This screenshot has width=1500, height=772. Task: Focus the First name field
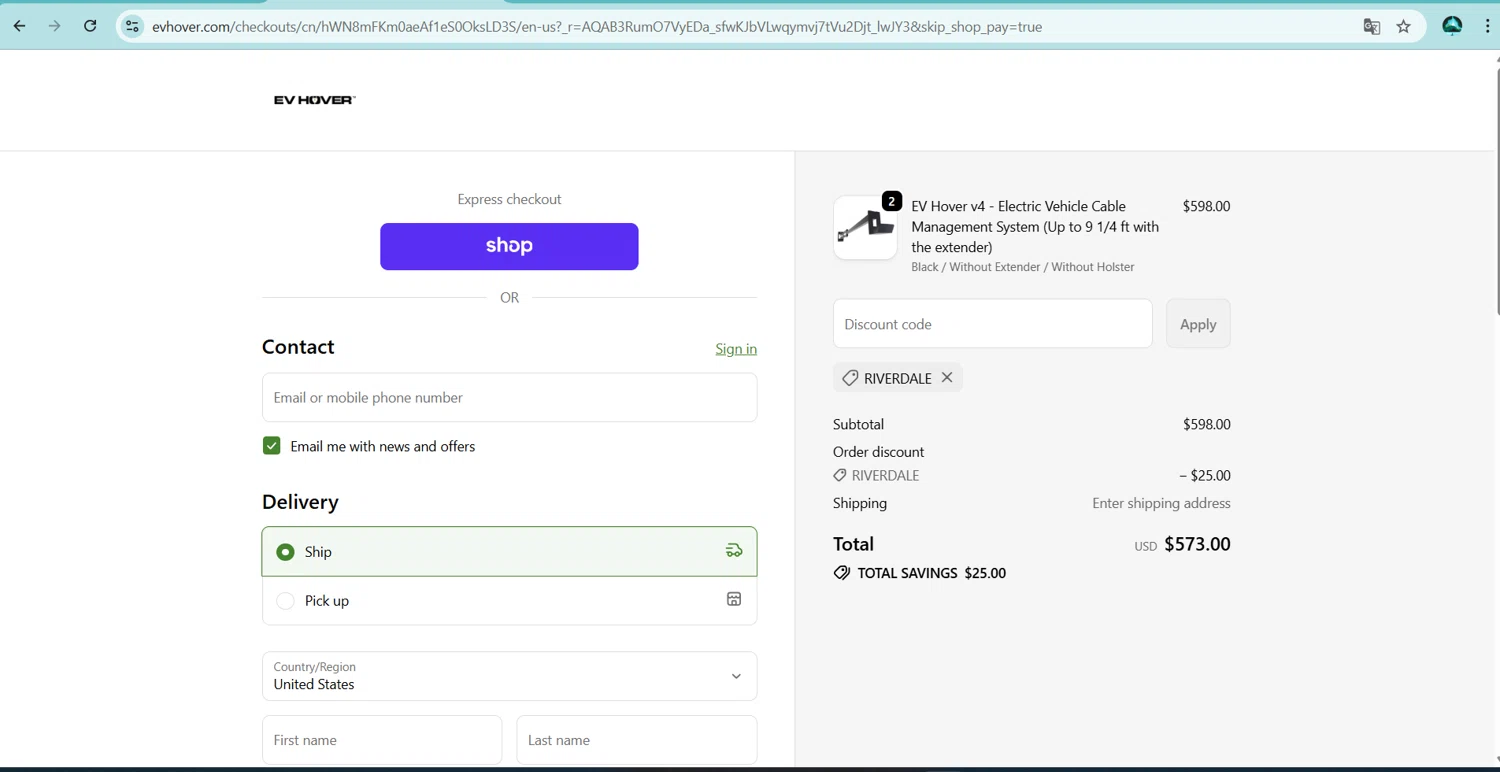(x=382, y=740)
